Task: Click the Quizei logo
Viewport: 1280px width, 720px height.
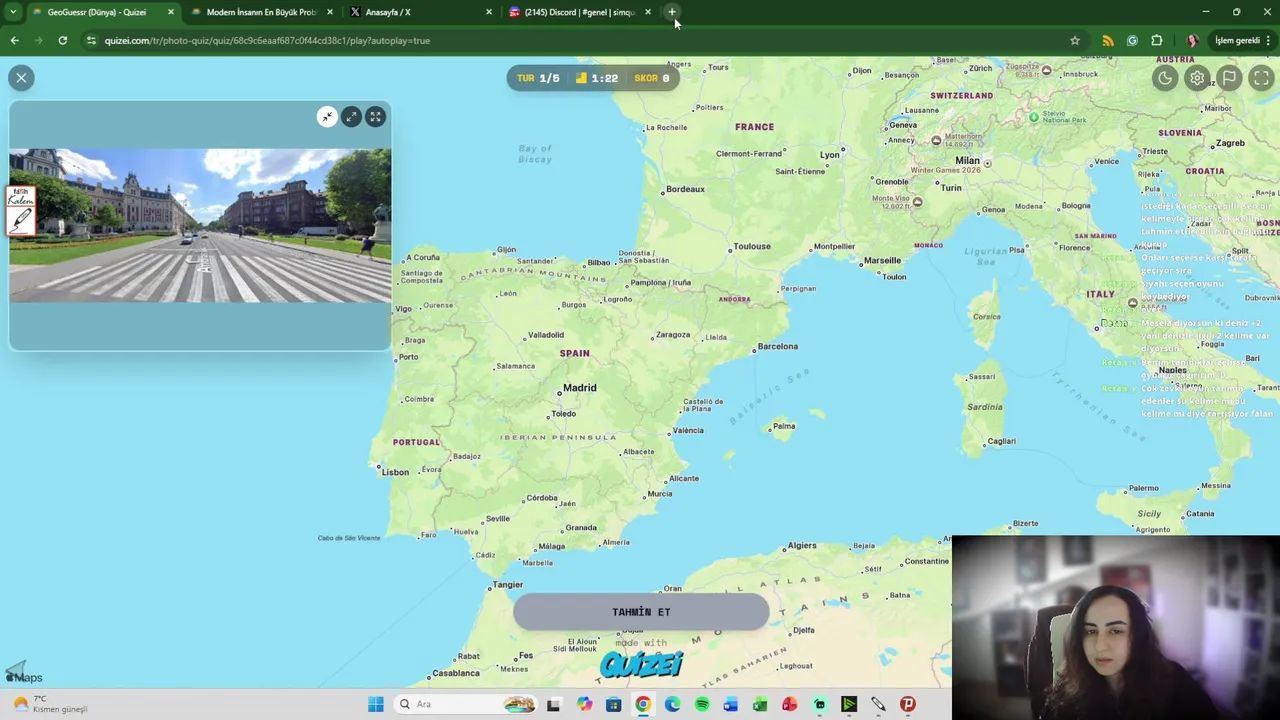Action: (x=641, y=665)
